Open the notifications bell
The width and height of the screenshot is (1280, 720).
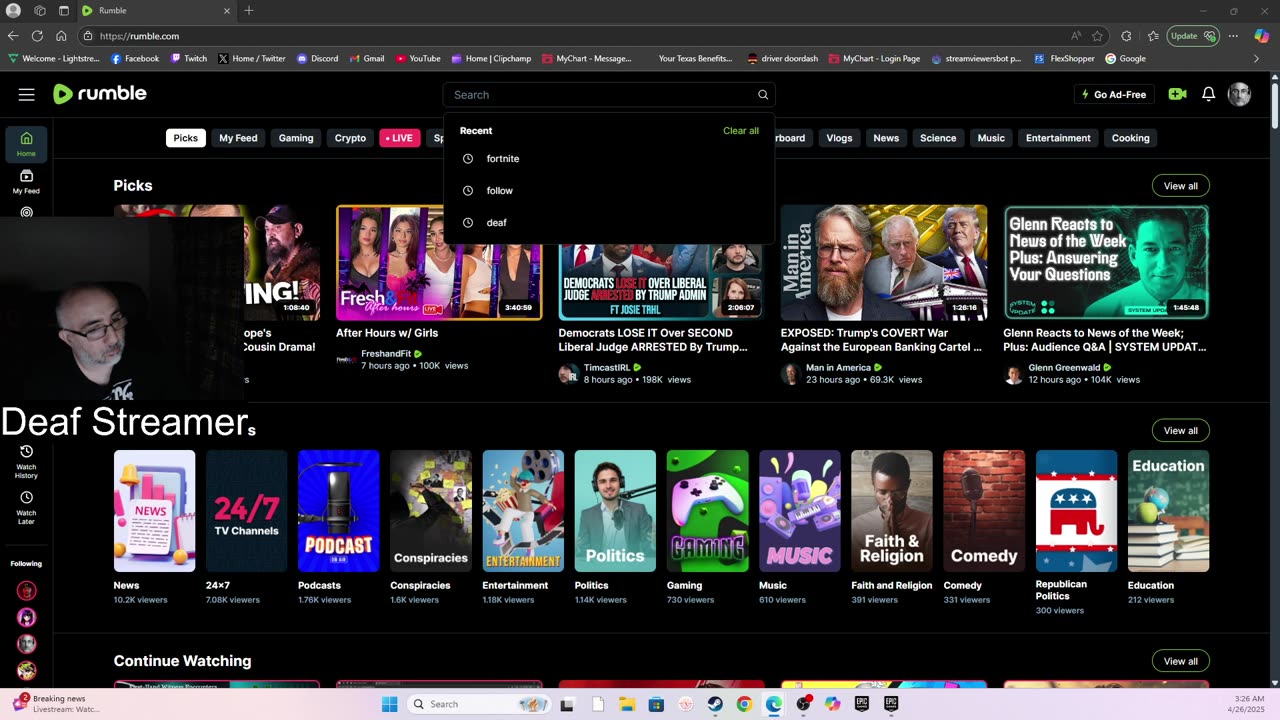(x=1208, y=94)
